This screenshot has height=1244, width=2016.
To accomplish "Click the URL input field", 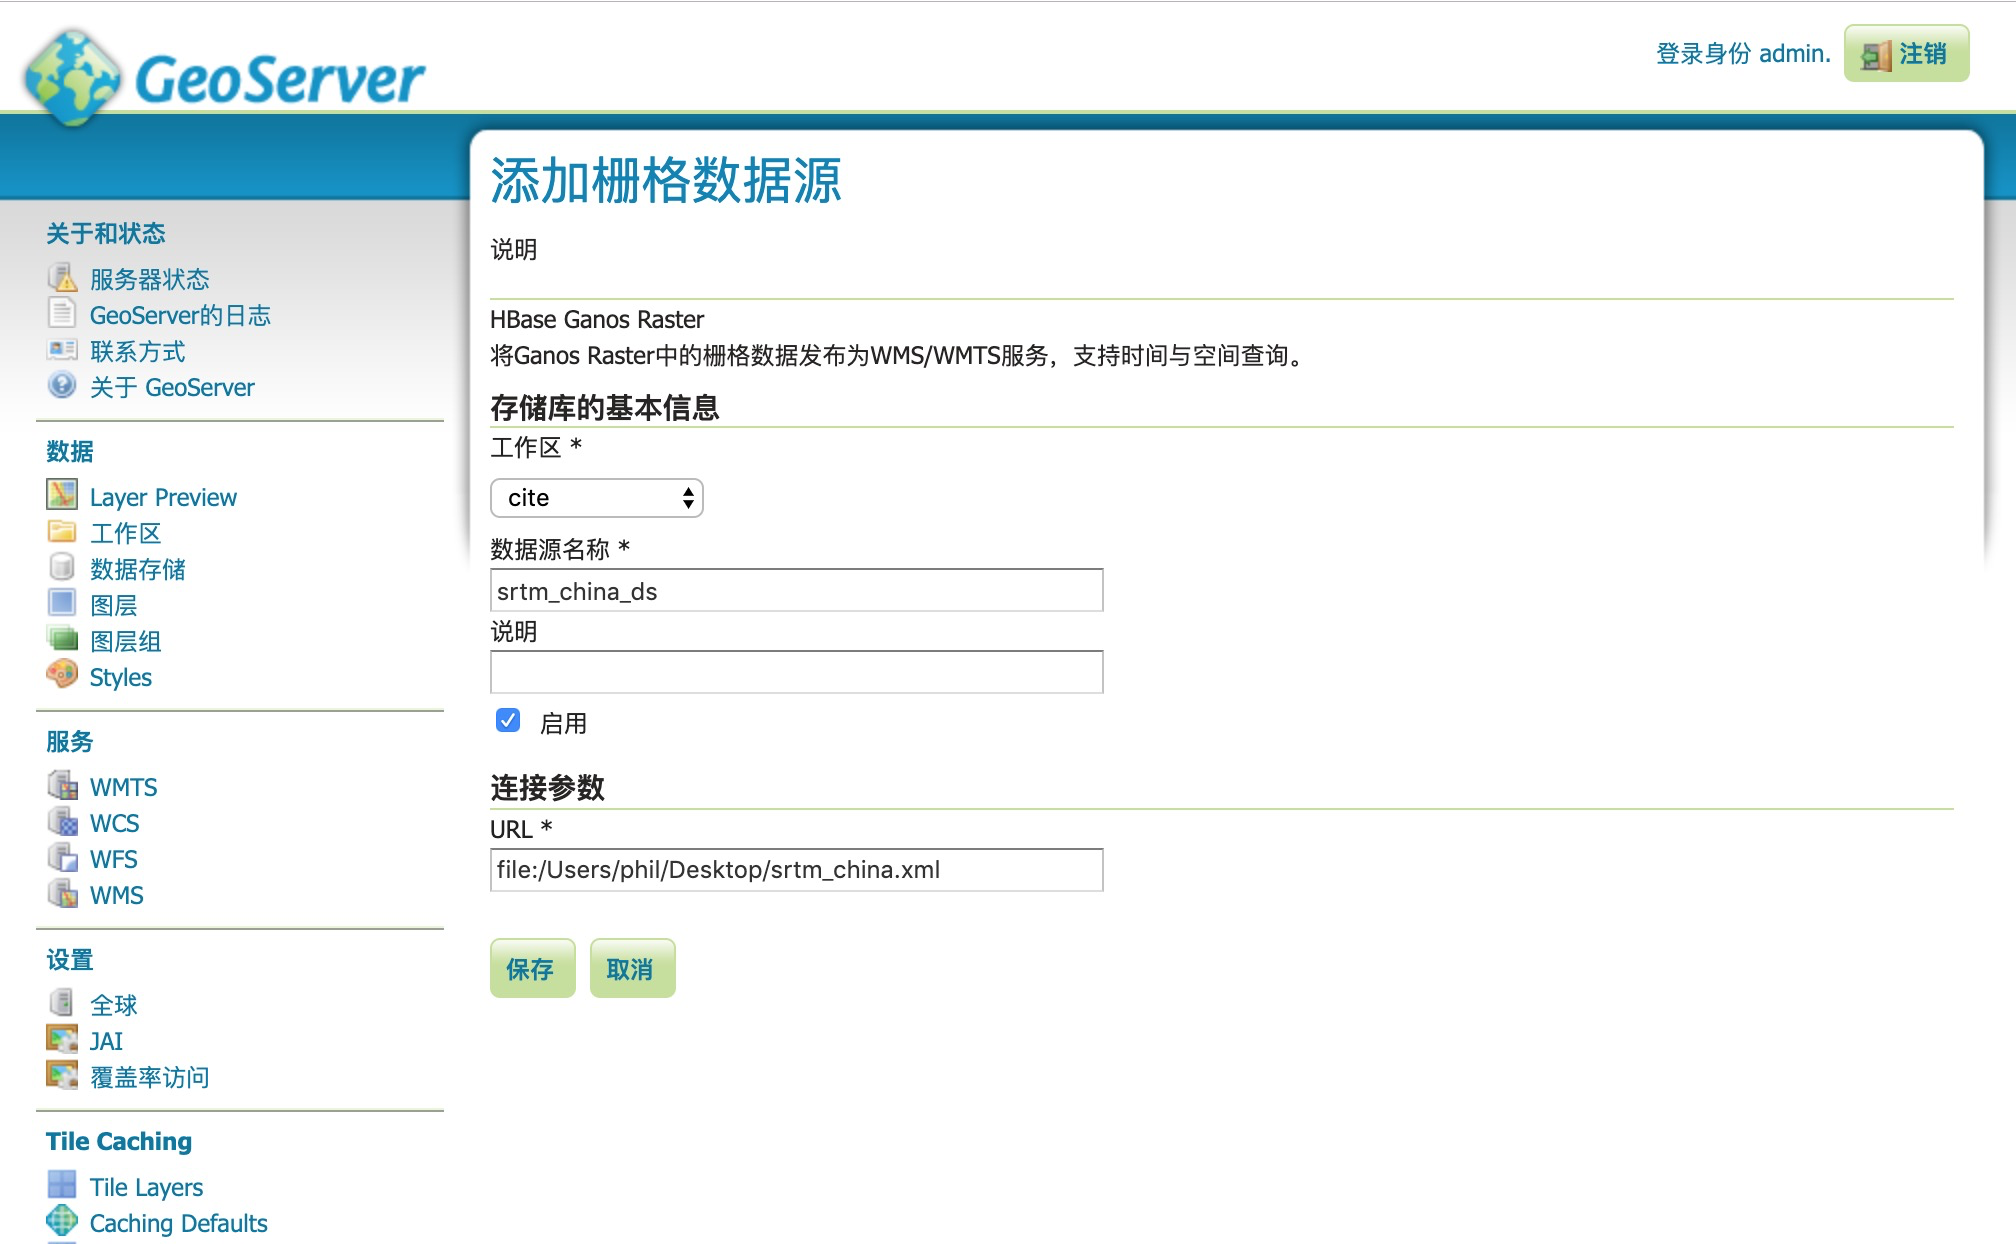I will pos(798,868).
